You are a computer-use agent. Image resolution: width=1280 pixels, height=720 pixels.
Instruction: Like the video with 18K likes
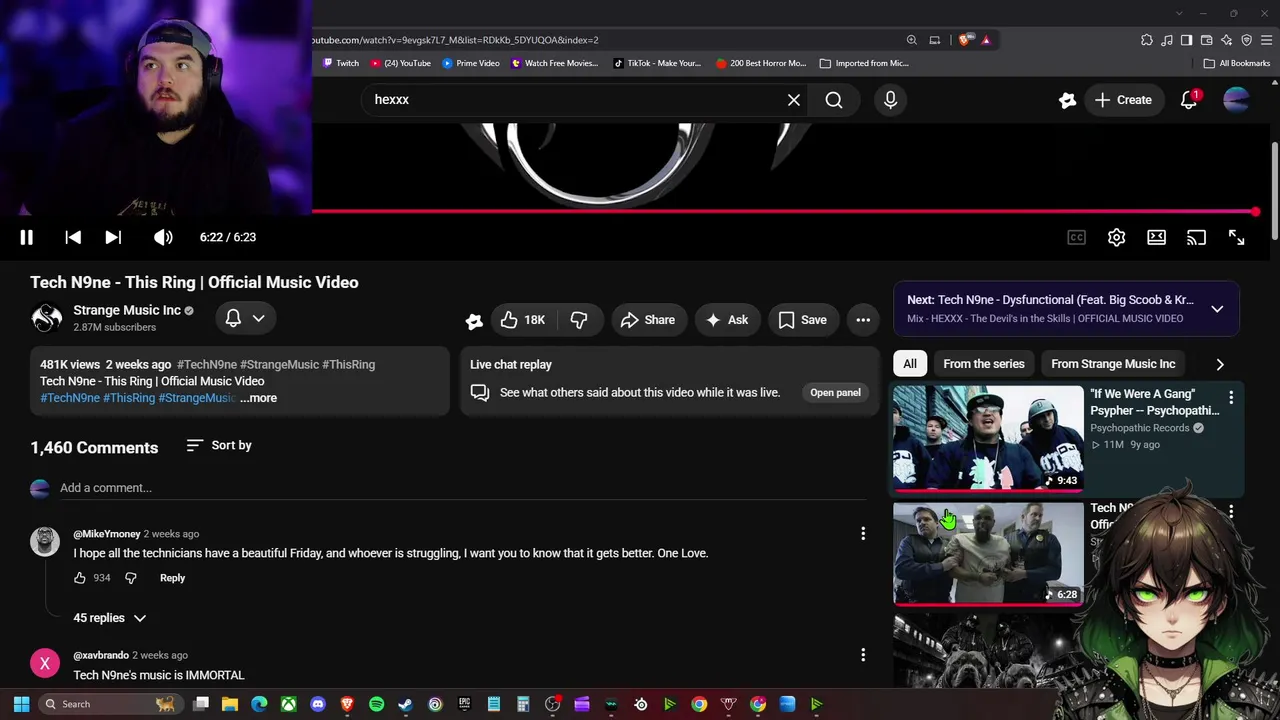[x=523, y=320]
